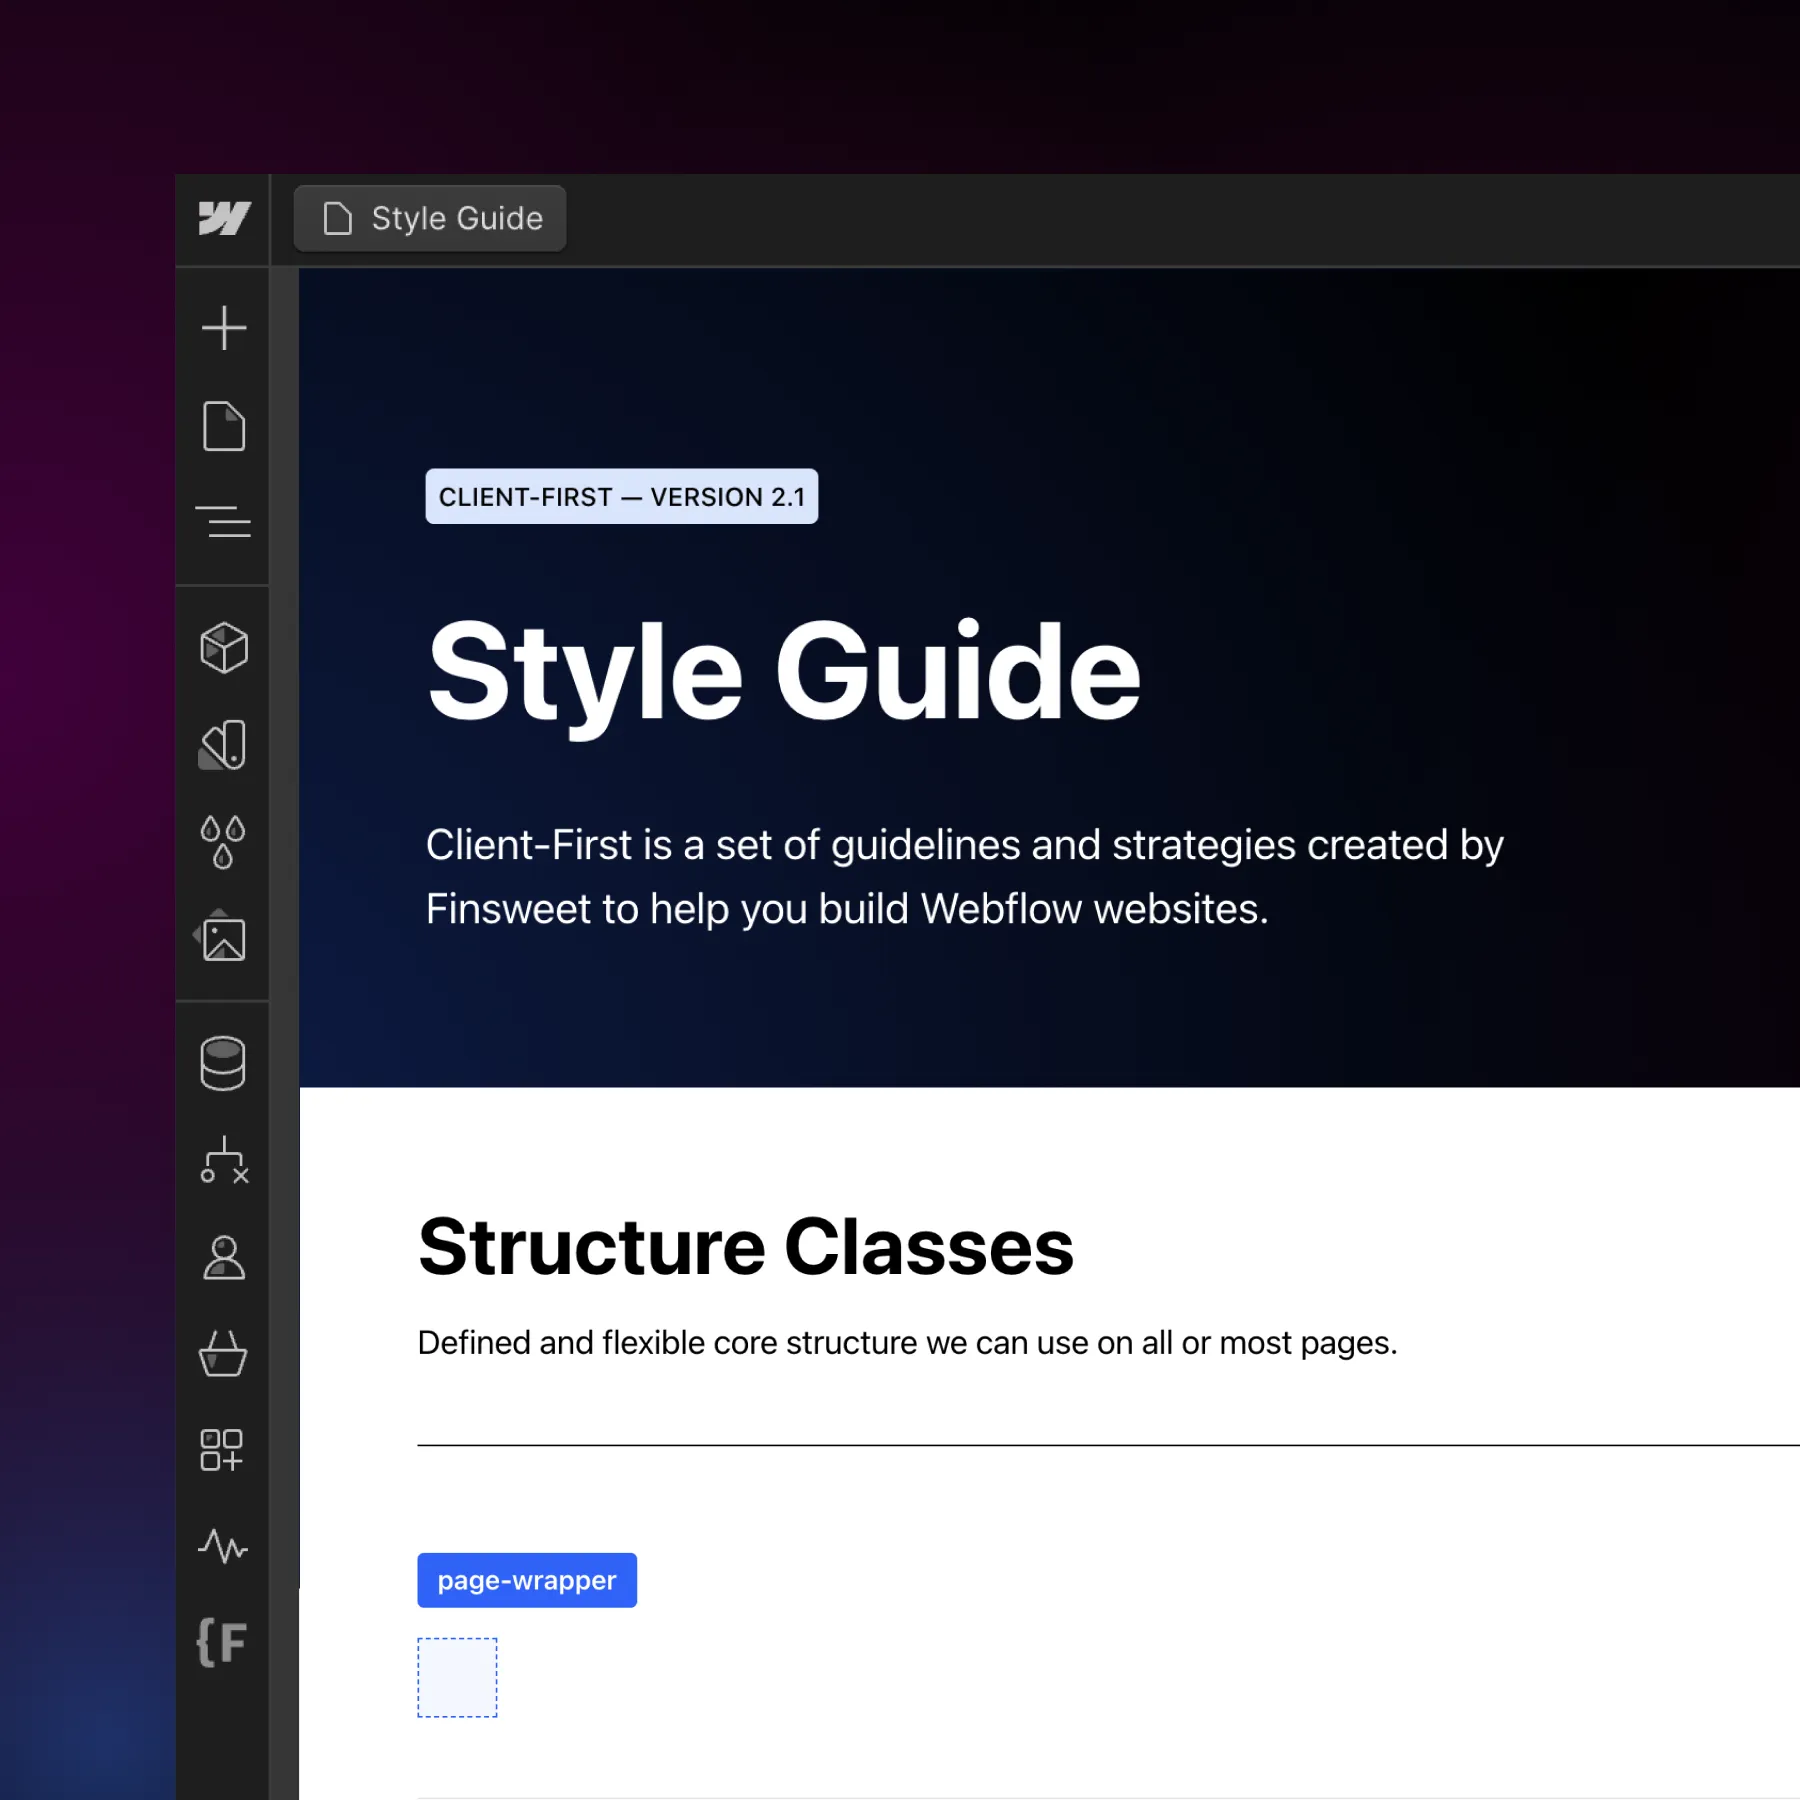1800x1800 pixels.
Task: Open the Webflow logo menu
Action: [x=224, y=220]
